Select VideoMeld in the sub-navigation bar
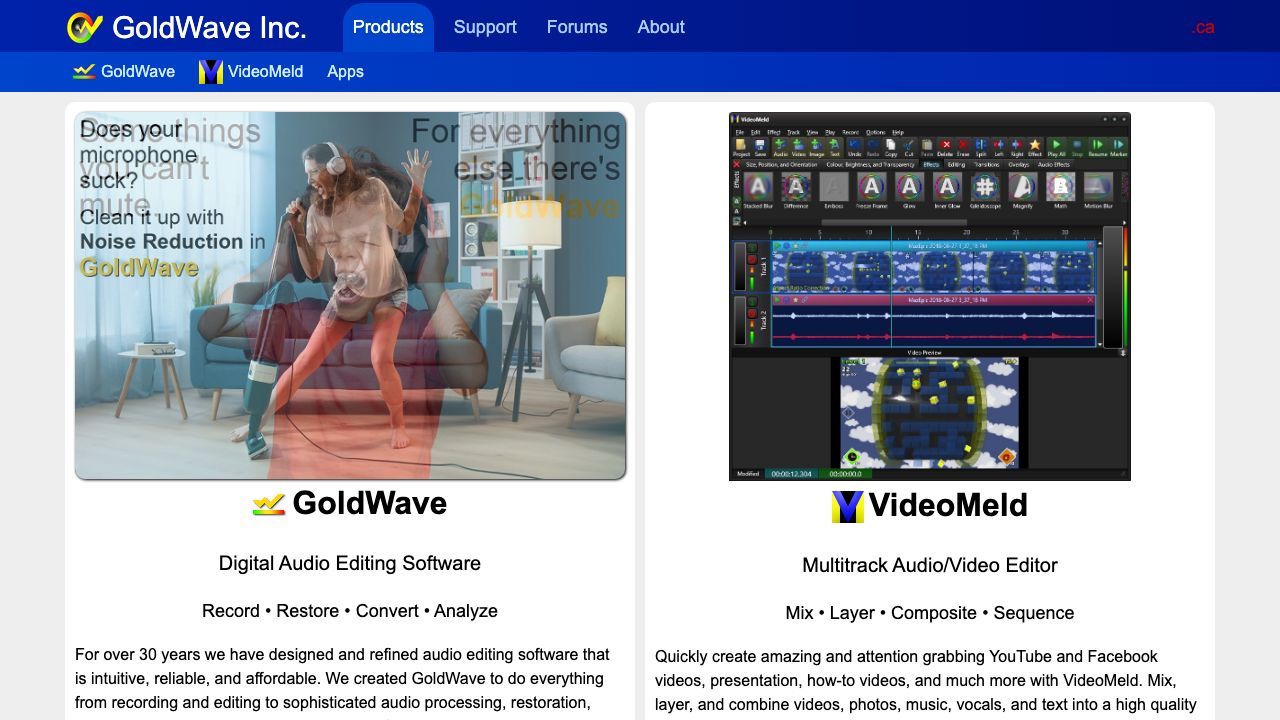The image size is (1280, 720). [251, 72]
